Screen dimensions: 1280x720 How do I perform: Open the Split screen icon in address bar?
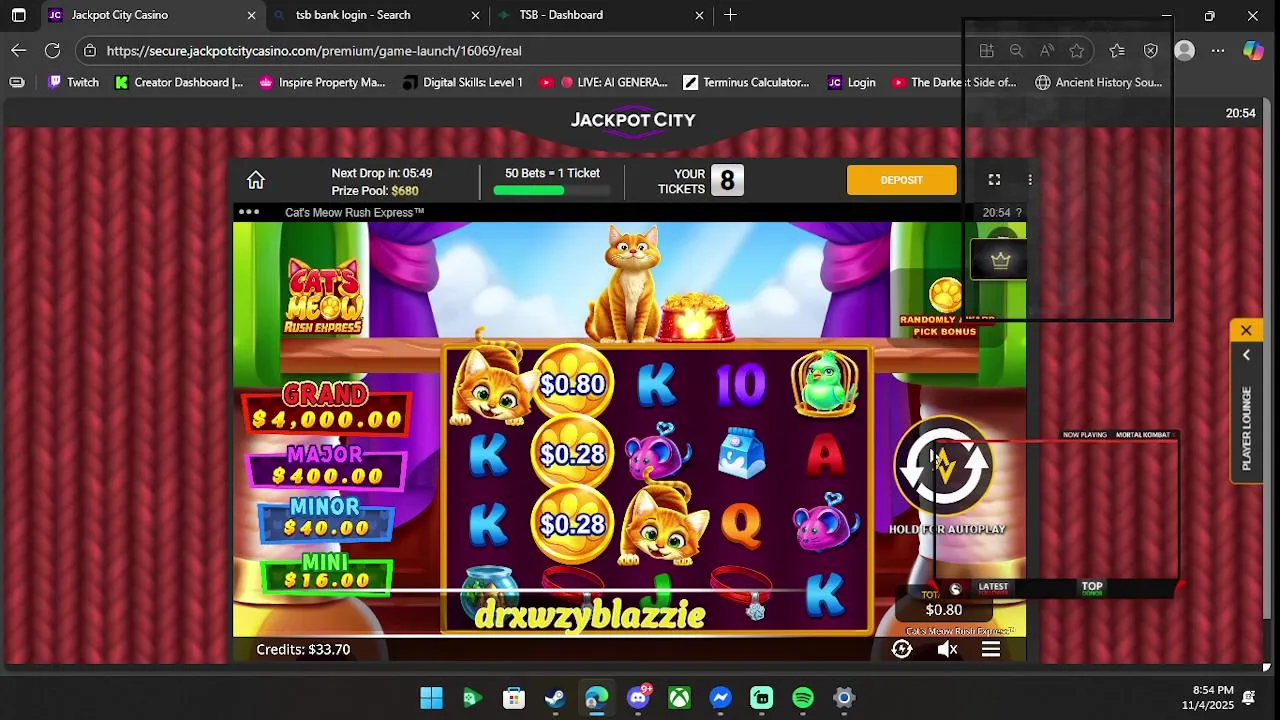986,50
